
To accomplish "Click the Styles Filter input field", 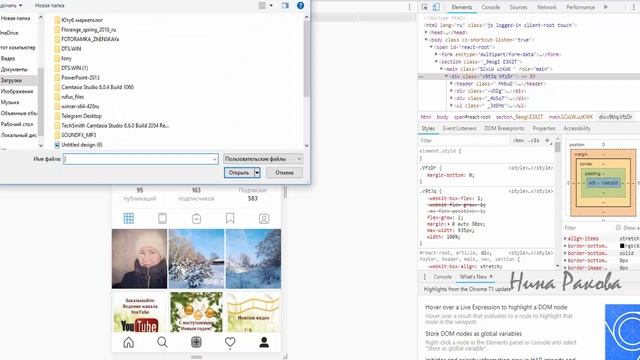I will (463, 140).
